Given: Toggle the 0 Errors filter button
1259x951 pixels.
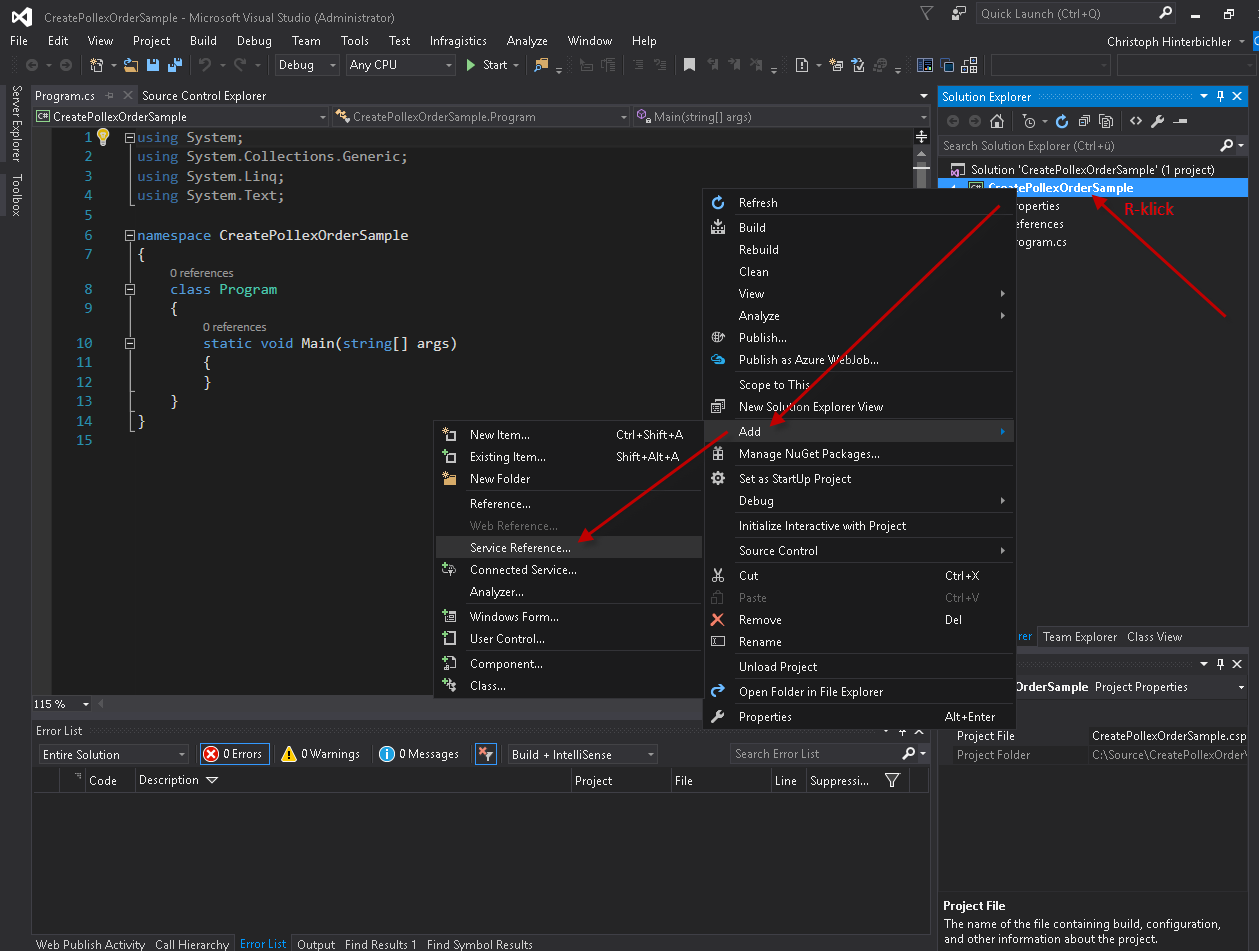Looking at the screenshot, I should (x=234, y=754).
